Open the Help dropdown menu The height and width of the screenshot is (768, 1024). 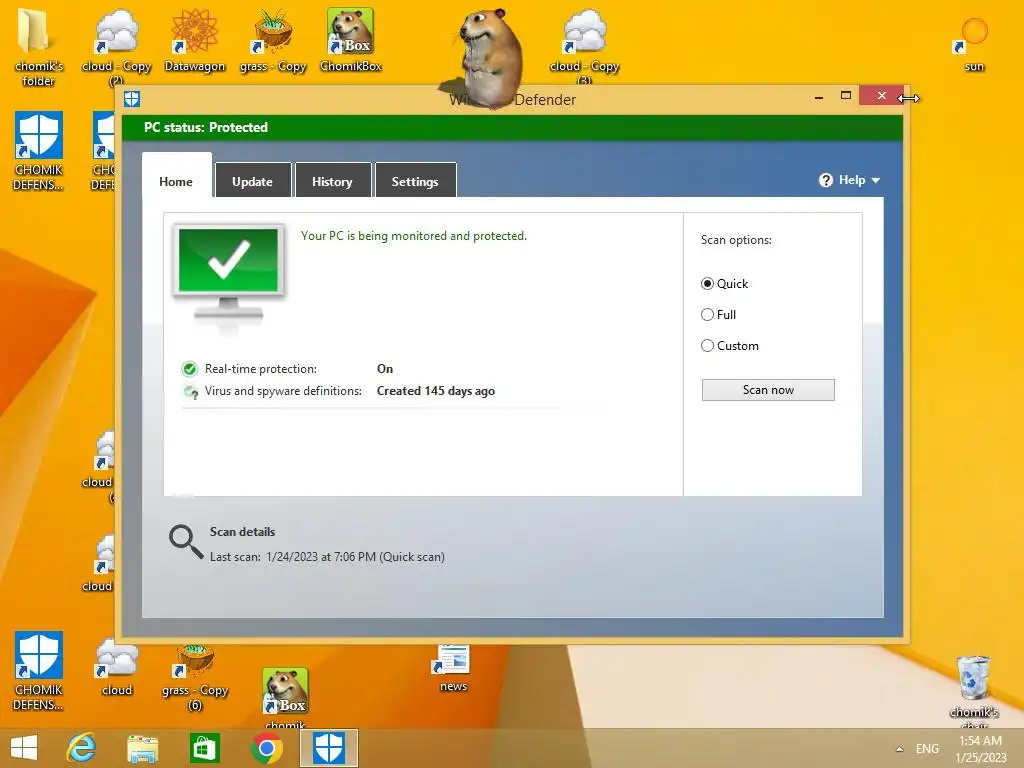point(850,180)
